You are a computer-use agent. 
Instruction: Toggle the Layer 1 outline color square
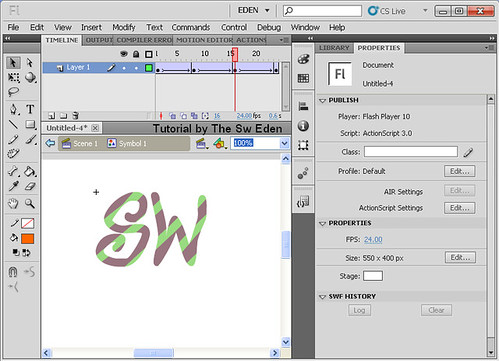click(149, 68)
